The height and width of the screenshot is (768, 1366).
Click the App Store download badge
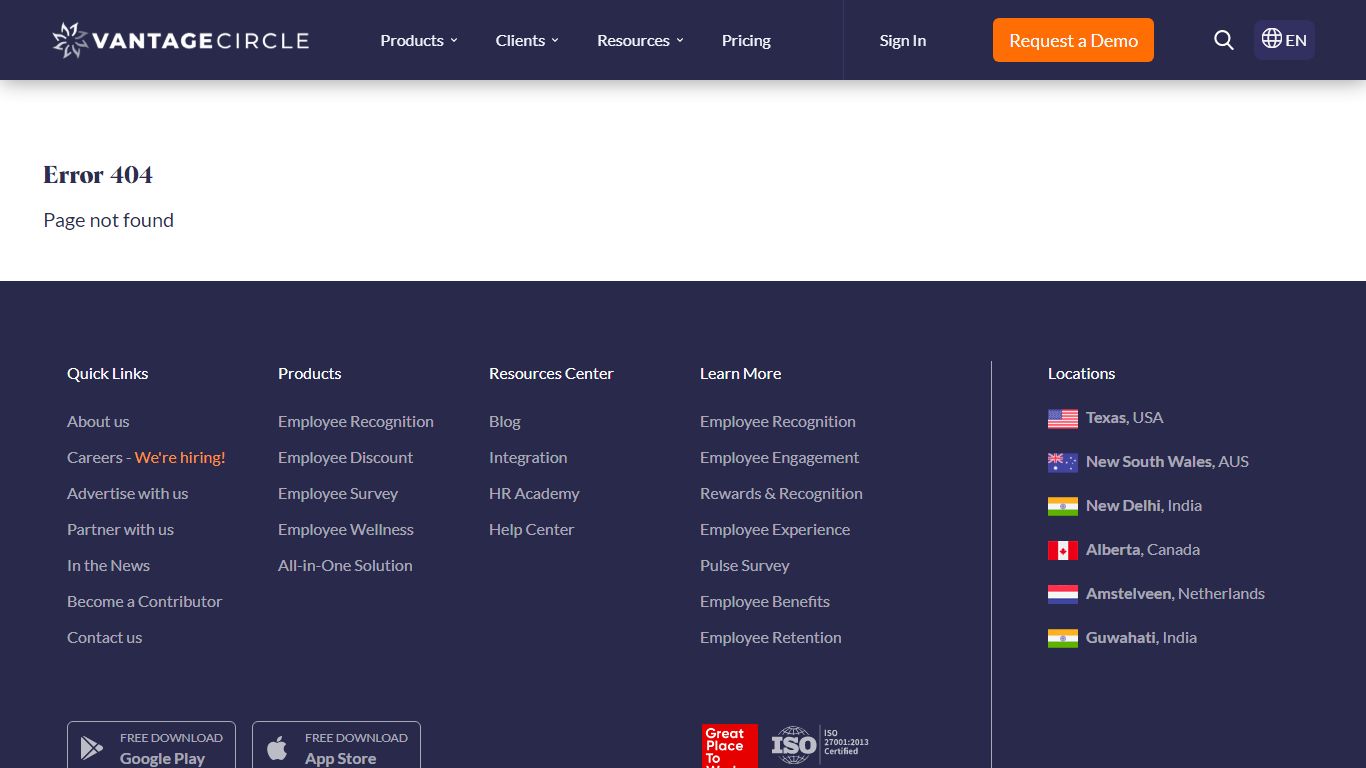pos(336,746)
